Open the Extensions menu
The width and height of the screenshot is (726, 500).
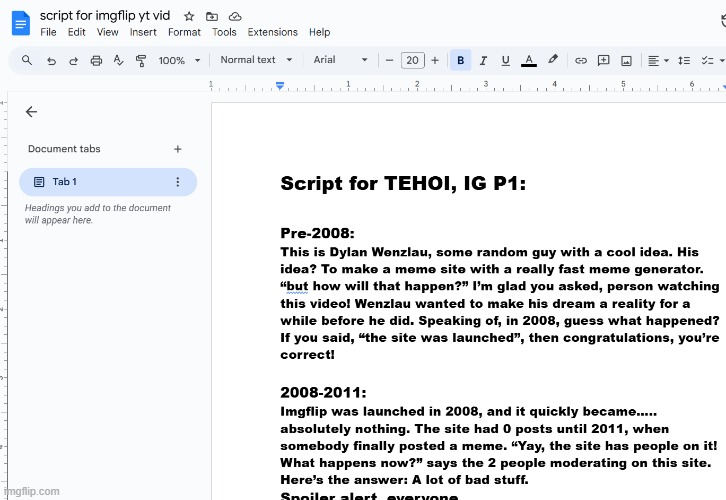[272, 32]
